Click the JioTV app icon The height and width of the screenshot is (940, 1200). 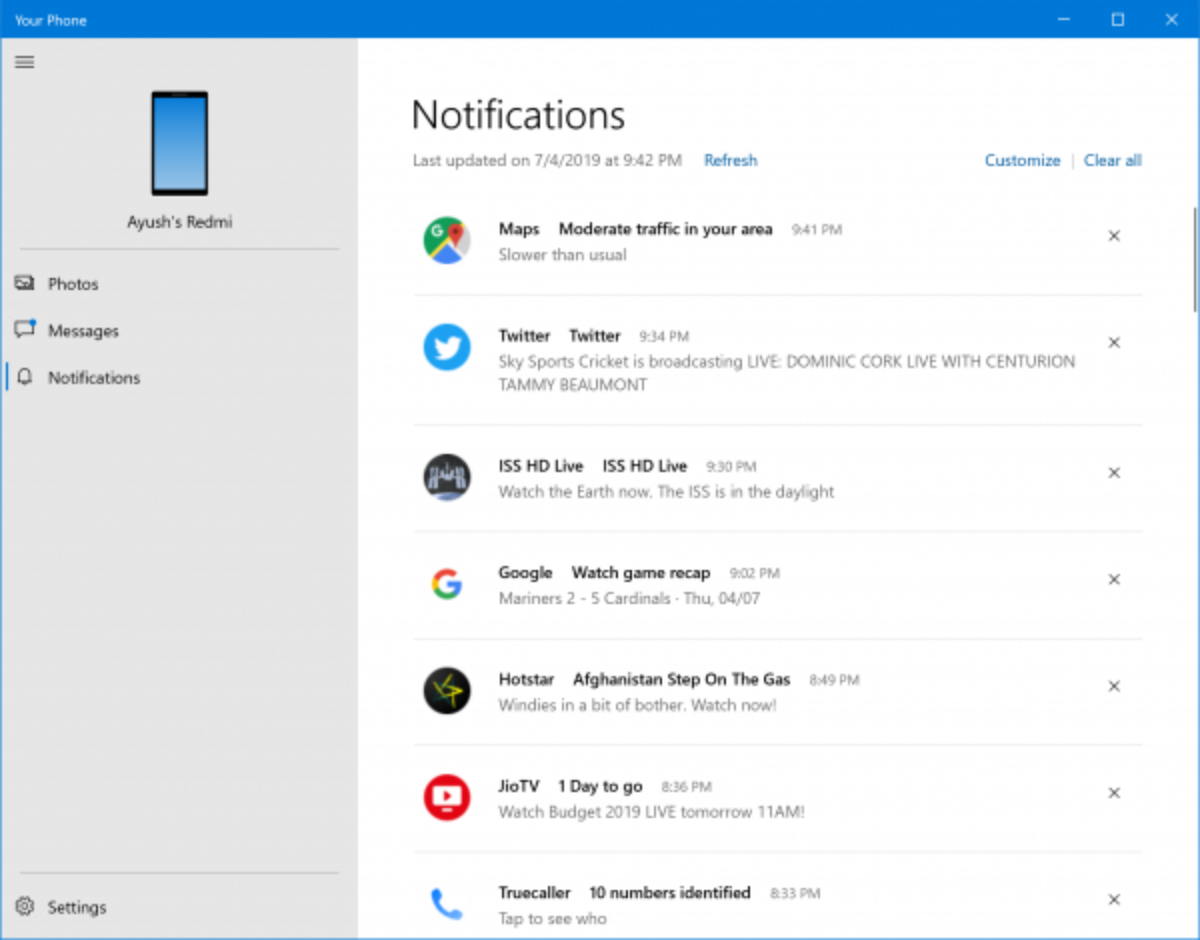pos(447,797)
